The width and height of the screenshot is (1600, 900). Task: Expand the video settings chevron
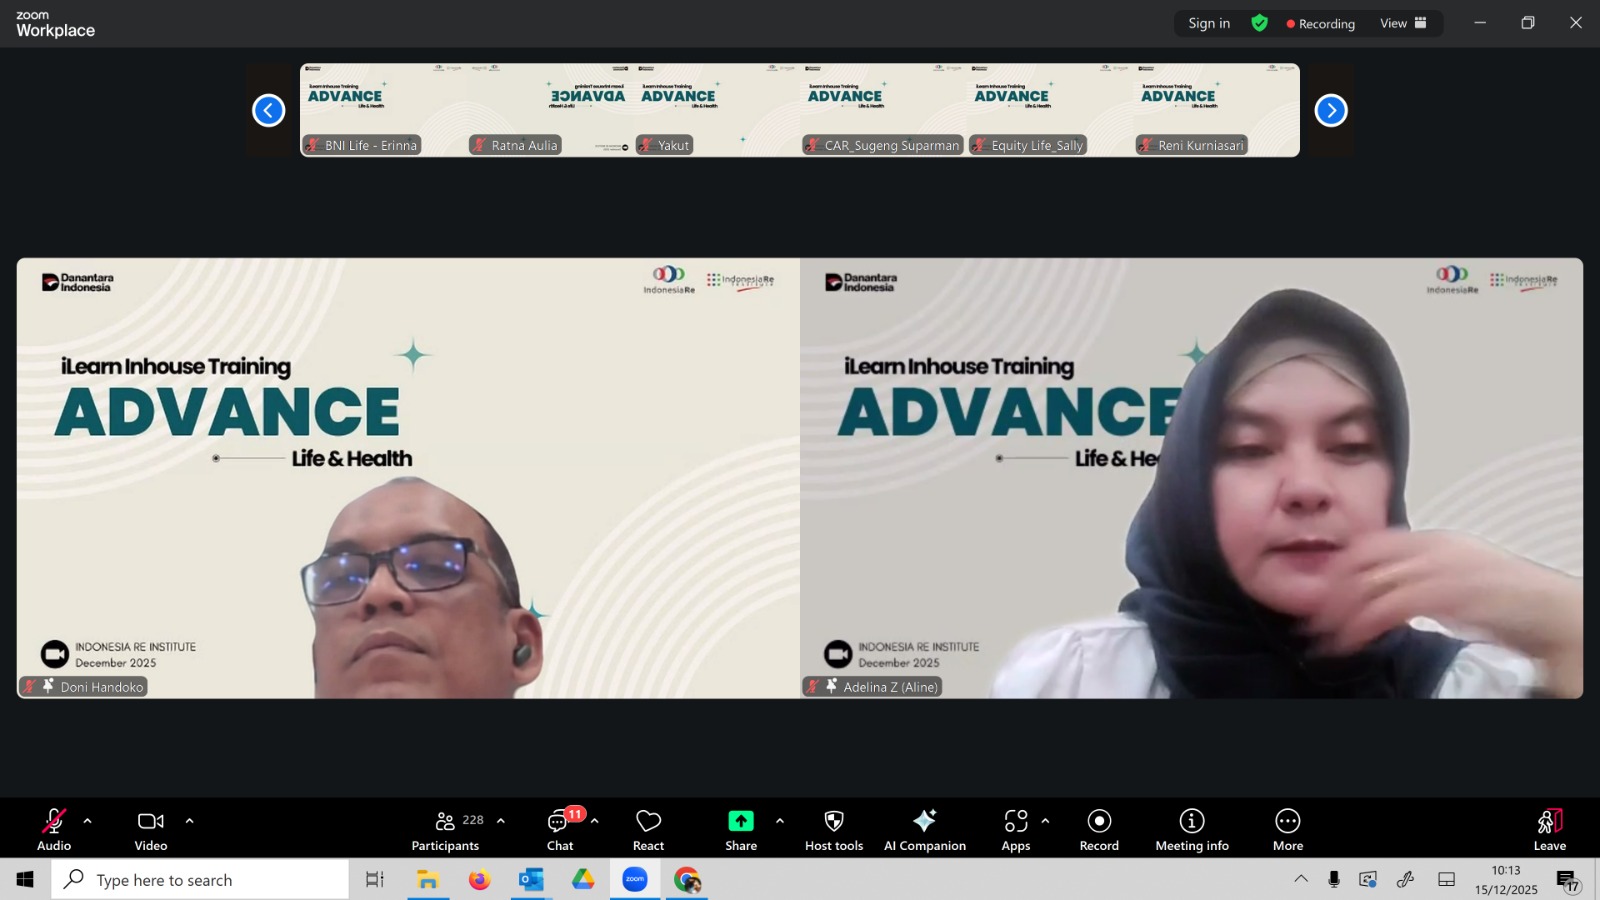(x=189, y=821)
